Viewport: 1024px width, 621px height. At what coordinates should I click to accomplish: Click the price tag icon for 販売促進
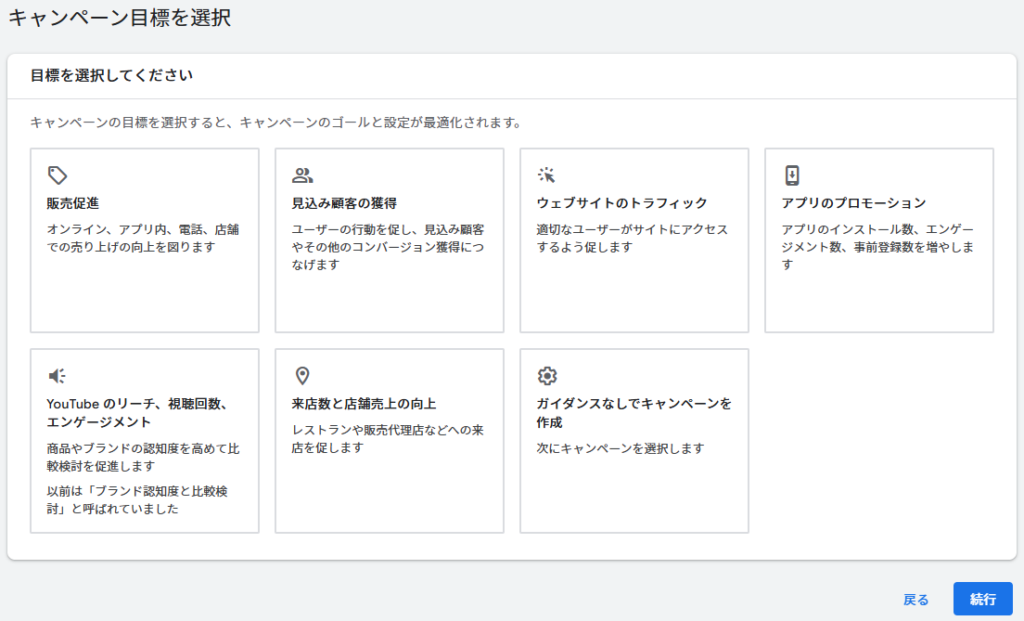tap(58, 176)
